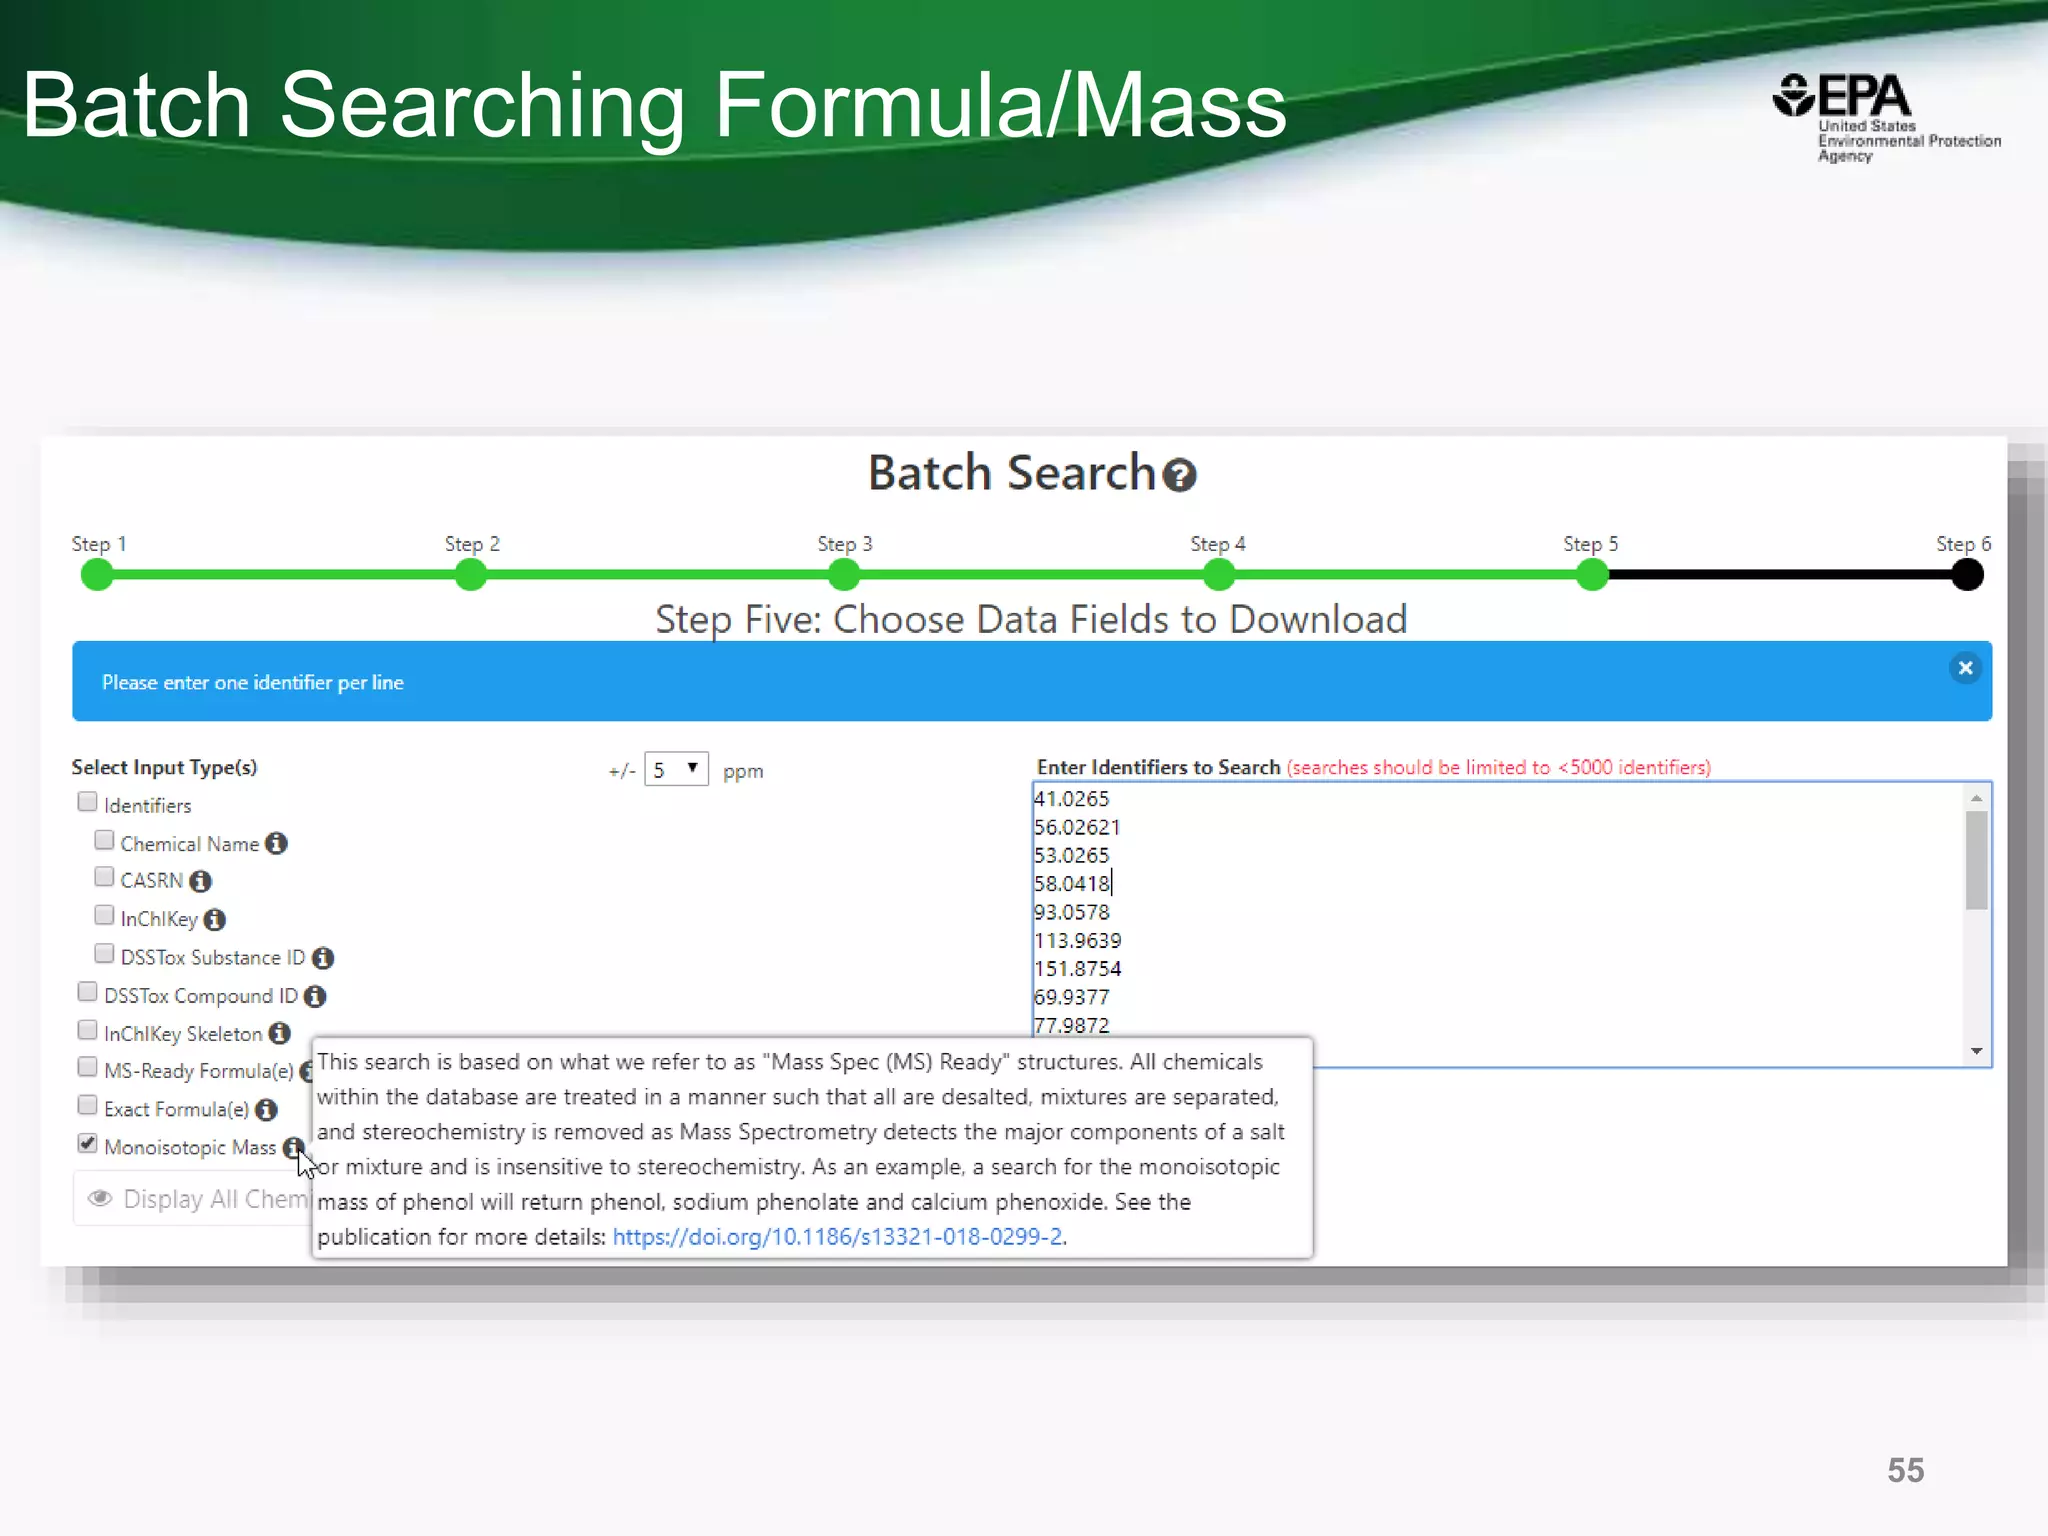Viewport: 2048px width, 1536px height.
Task: Click the 69.9377 mass entry
Action: (1072, 997)
